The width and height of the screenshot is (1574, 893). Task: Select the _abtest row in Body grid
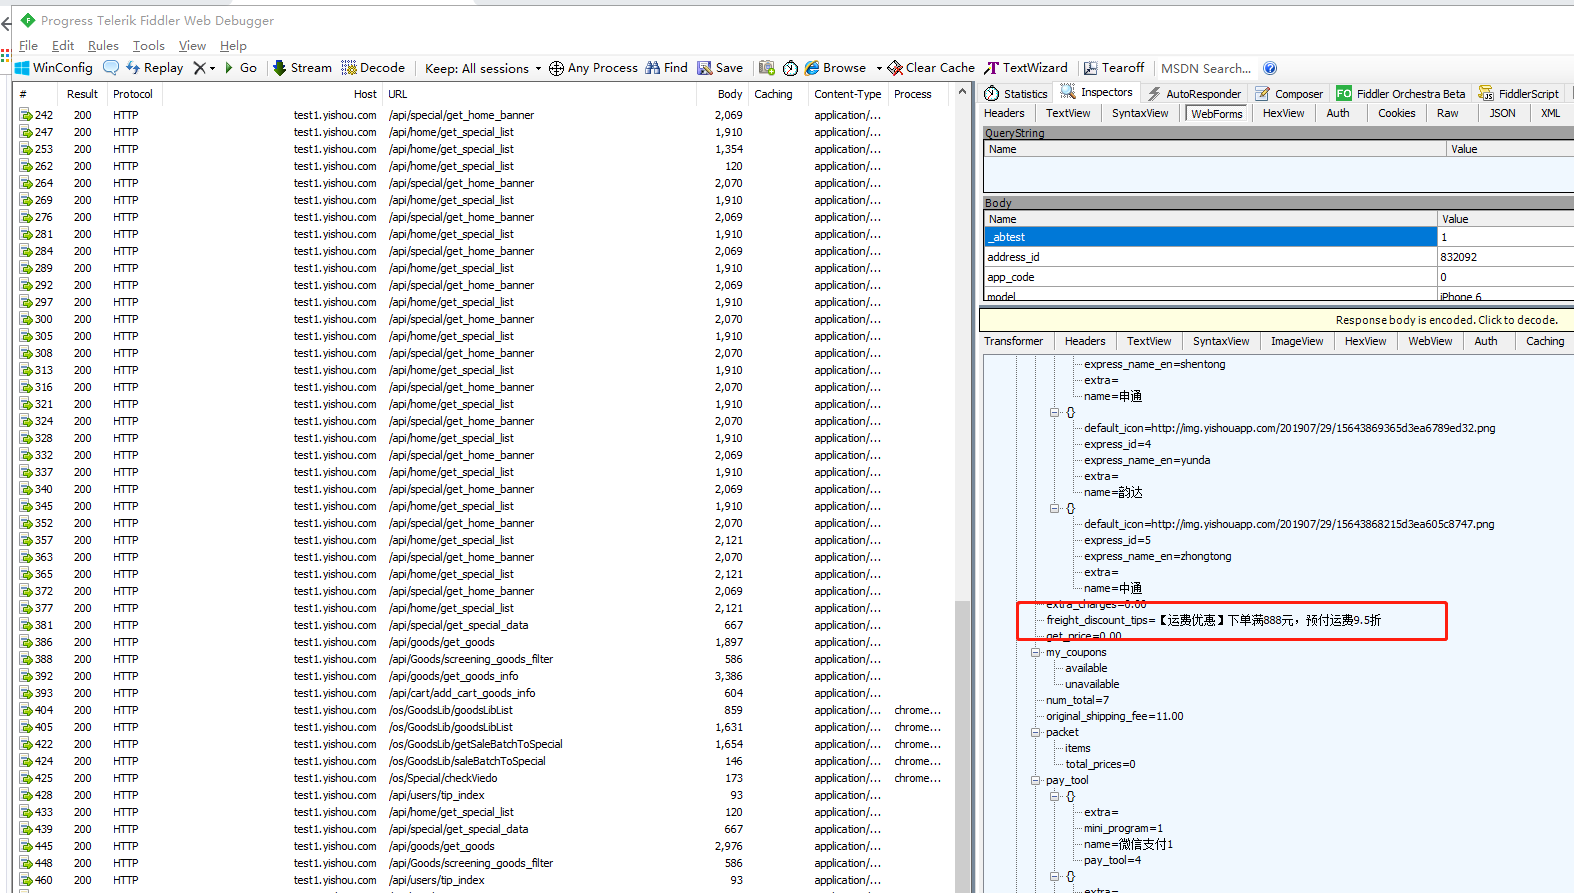(1278, 237)
